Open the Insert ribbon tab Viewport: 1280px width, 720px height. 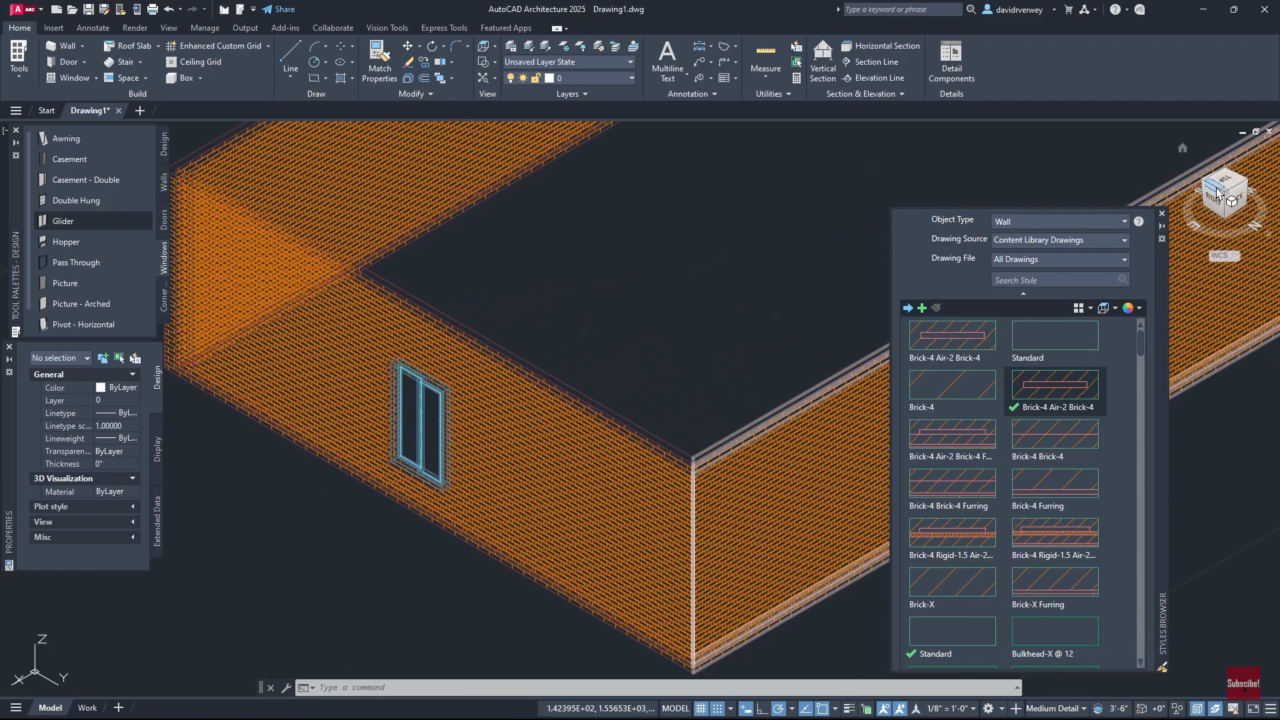point(53,28)
